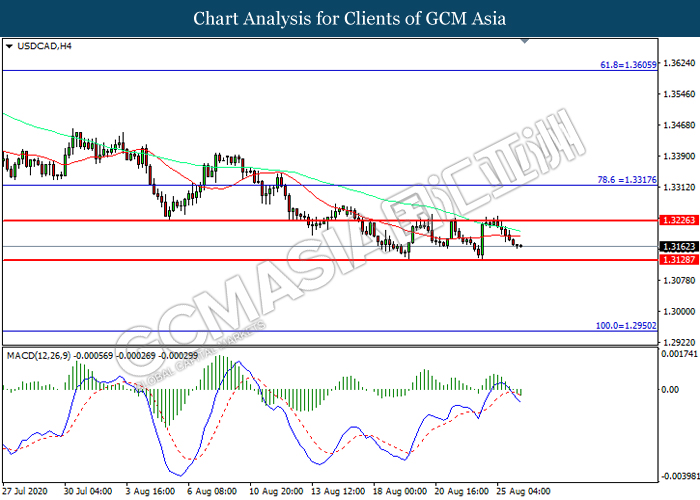Click the 20 Aug 16:00 time label
The image size is (700, 500).
tap(462, 491)
